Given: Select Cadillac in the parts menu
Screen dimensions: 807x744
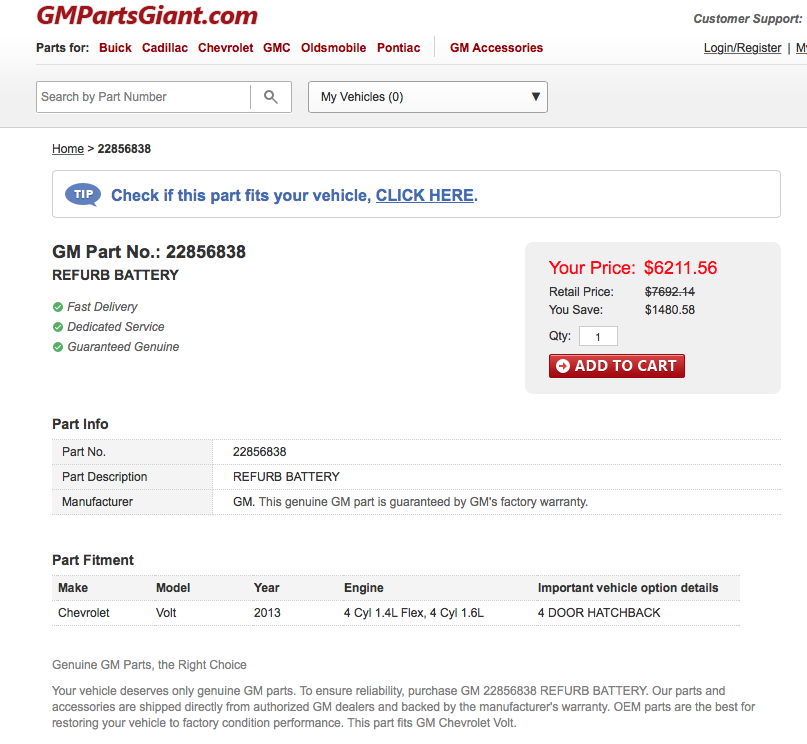Looking at the screenshot, I should coord(165,48).
